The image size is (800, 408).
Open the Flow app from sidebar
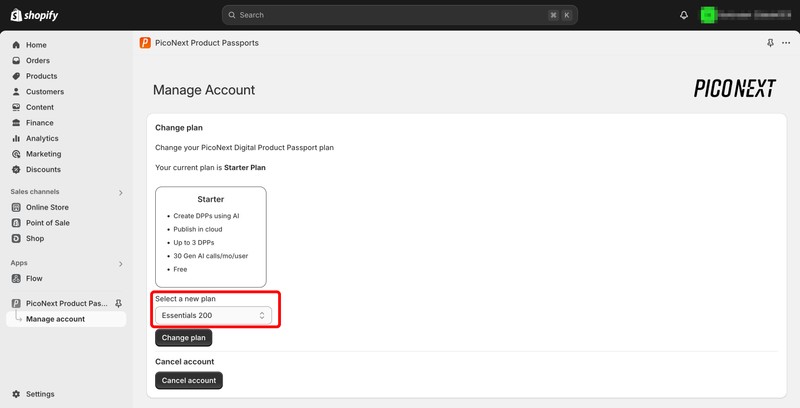tap(34, 278)
